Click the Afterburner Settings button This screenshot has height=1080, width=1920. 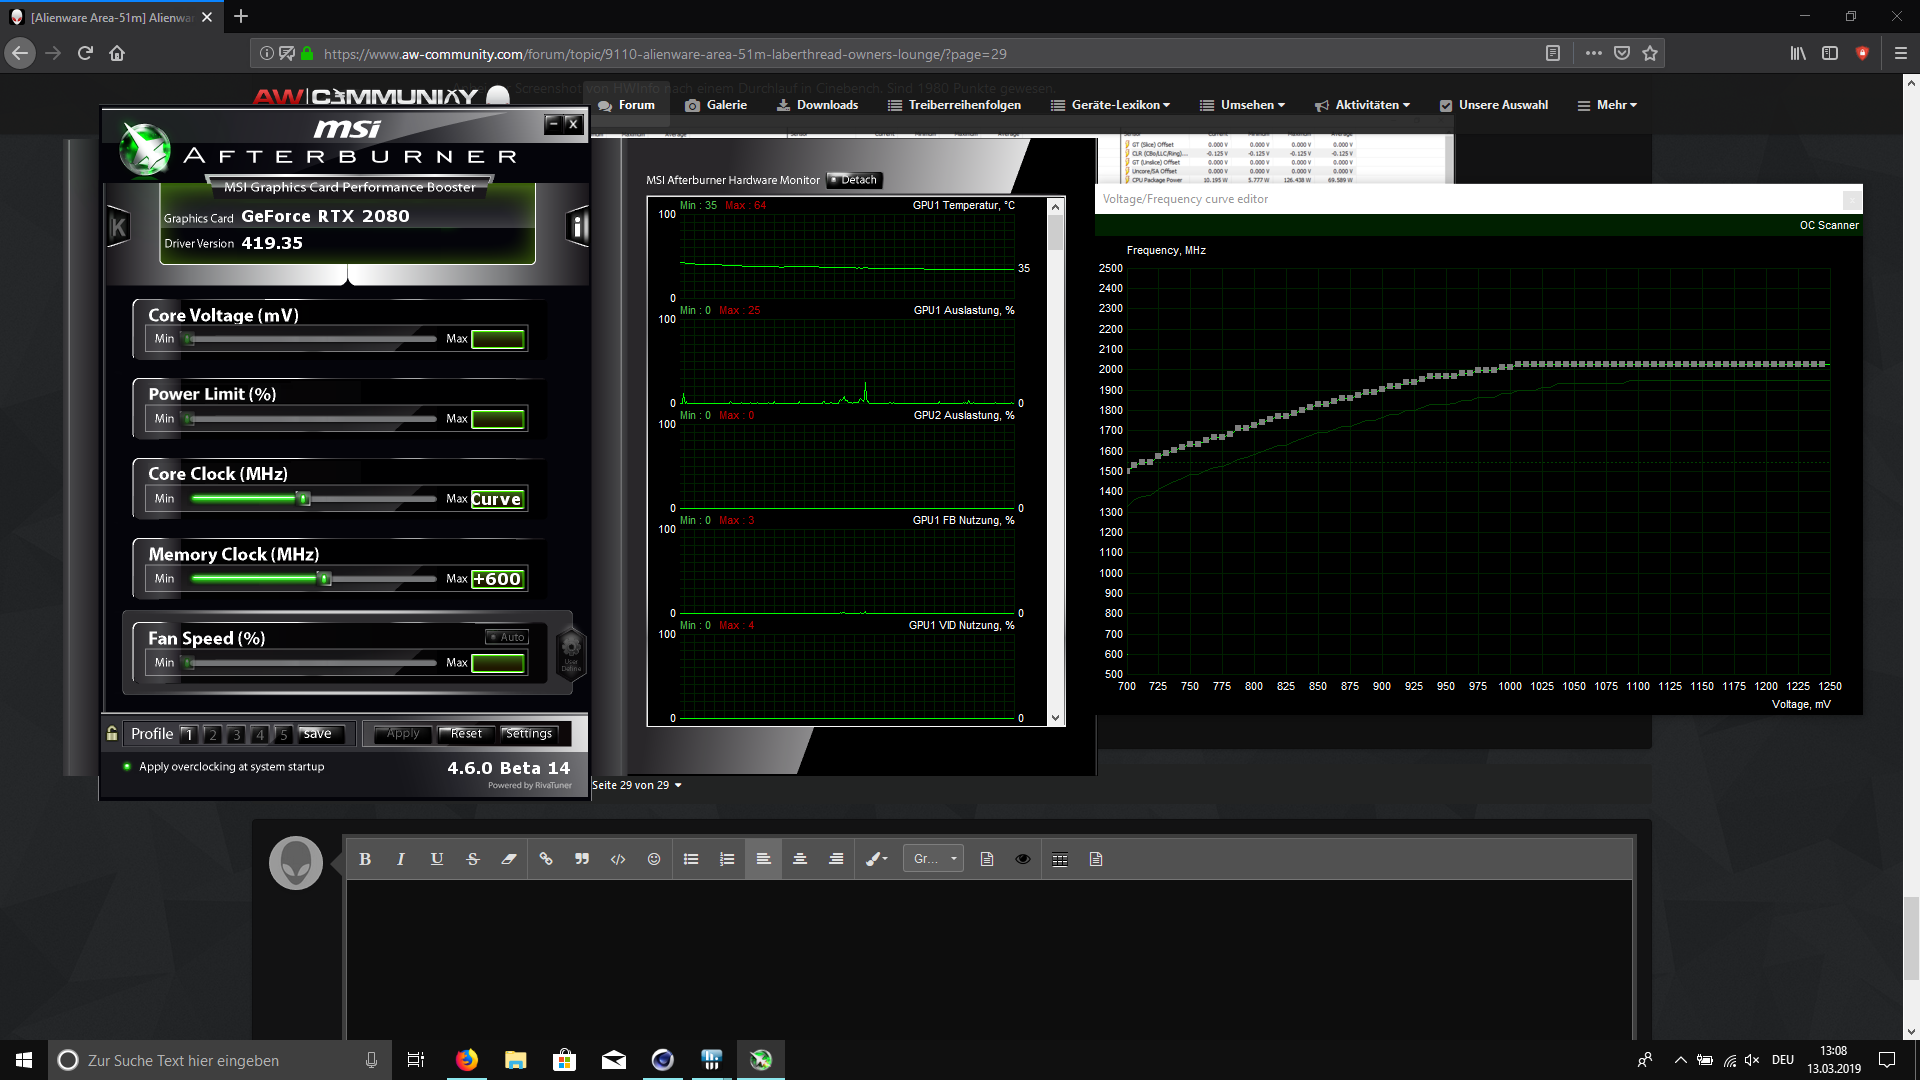coord(529,734)
